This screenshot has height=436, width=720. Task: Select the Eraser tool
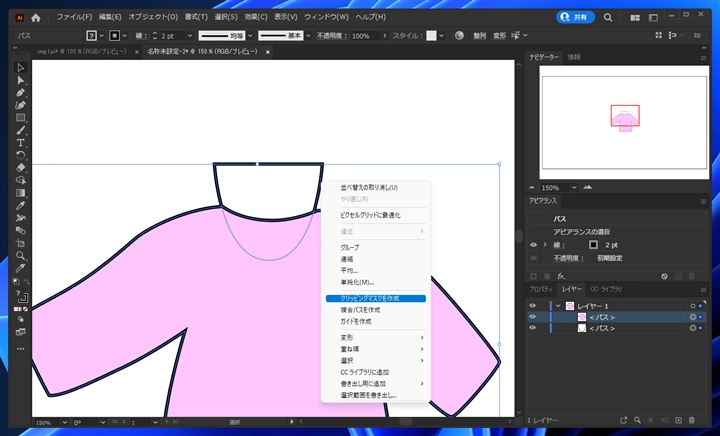tap(21, 168)
